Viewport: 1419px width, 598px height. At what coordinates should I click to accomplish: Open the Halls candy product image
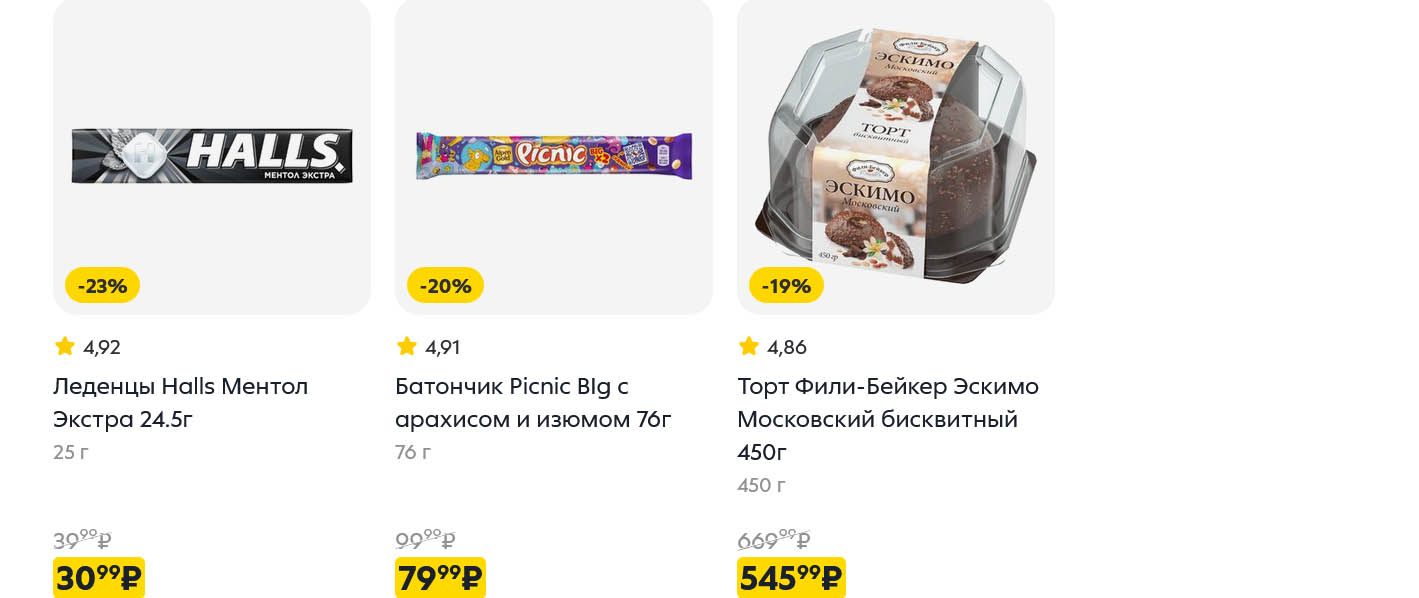pos(212,155)
